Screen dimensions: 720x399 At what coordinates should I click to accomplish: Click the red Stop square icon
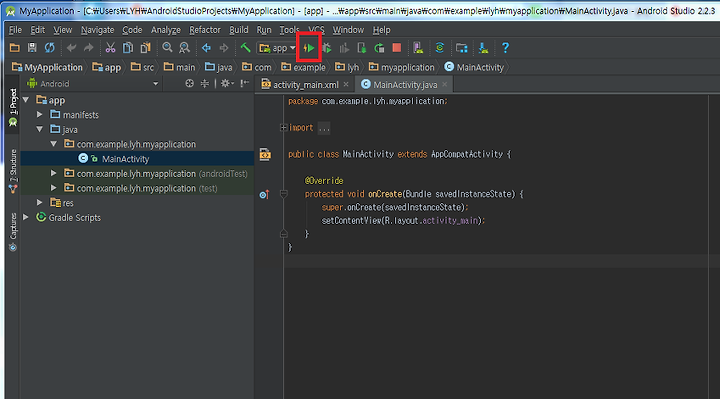(397, 48)
